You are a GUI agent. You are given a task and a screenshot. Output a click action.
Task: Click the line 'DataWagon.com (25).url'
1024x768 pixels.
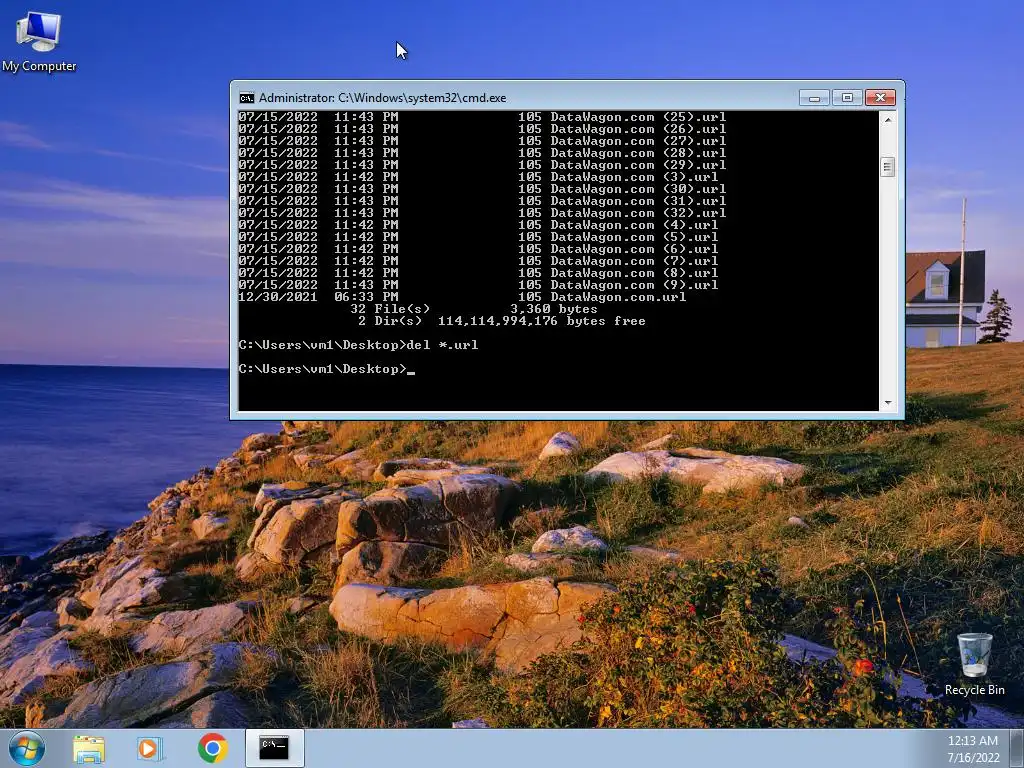(x=482, y=117)
